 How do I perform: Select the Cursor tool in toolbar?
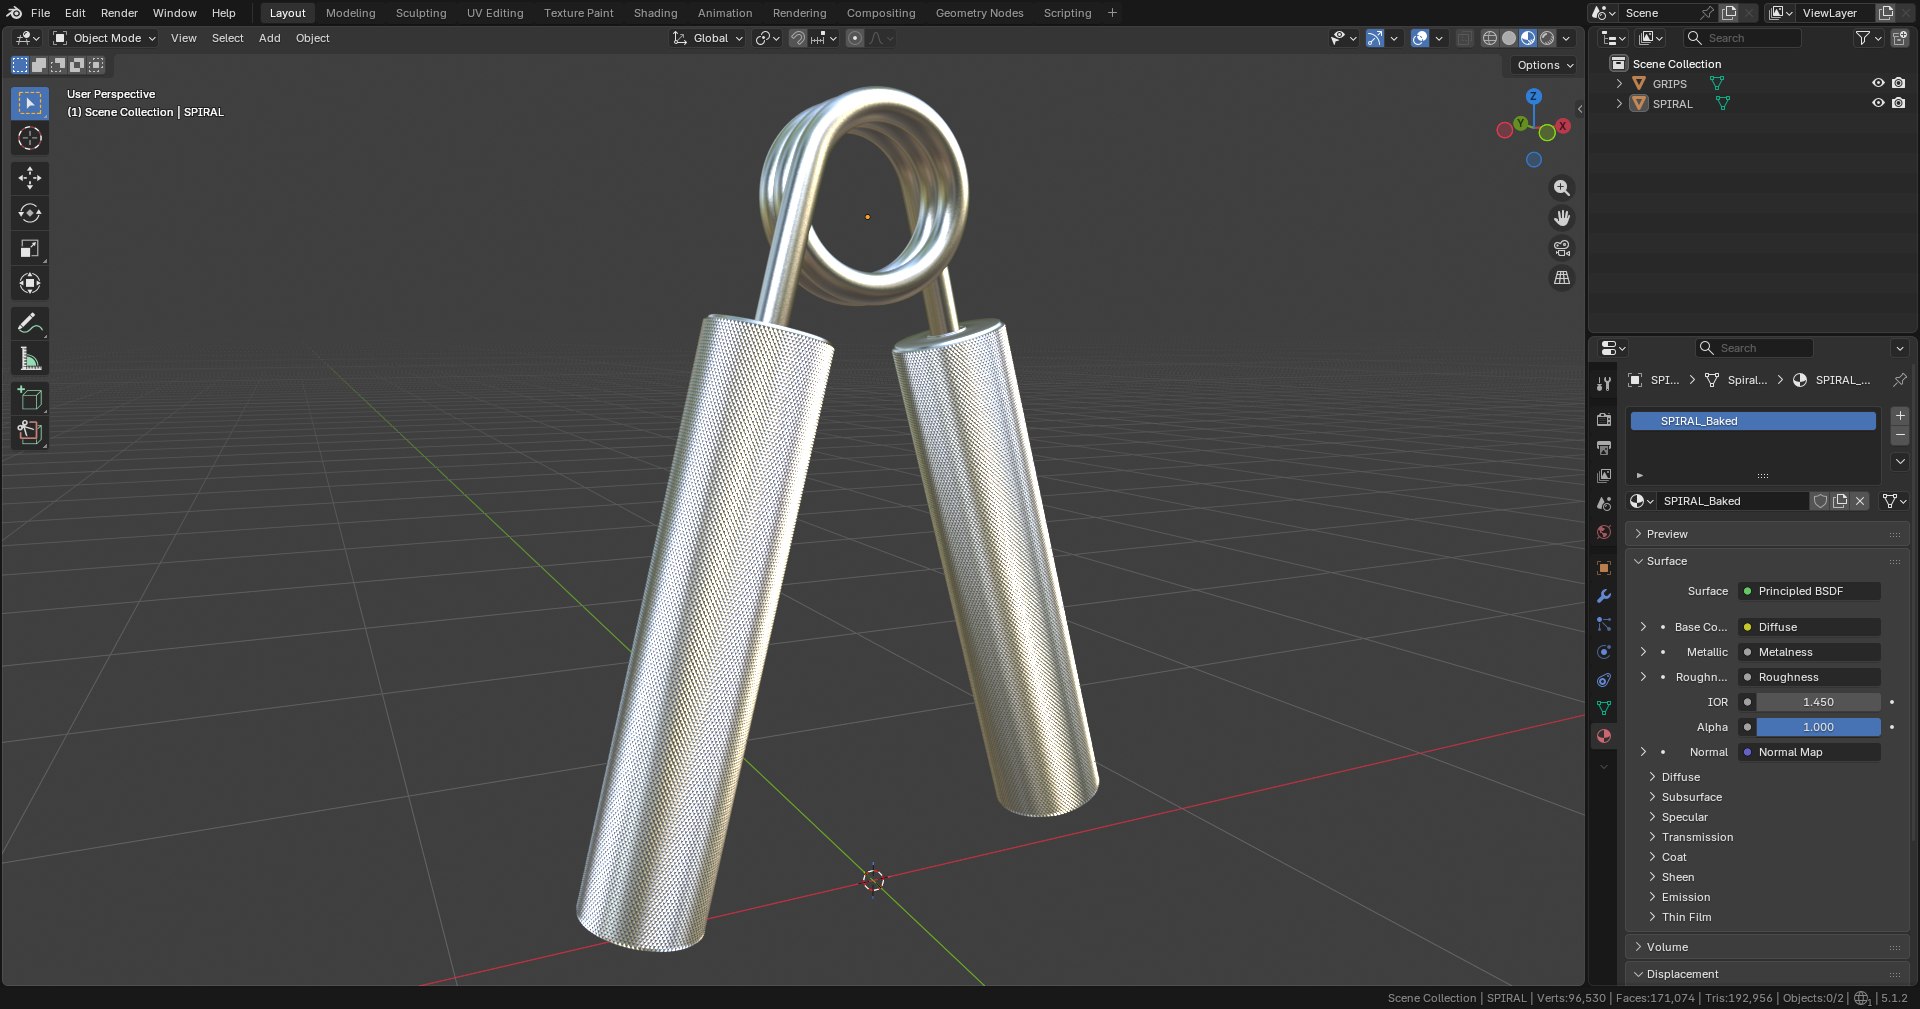(30, 138)
